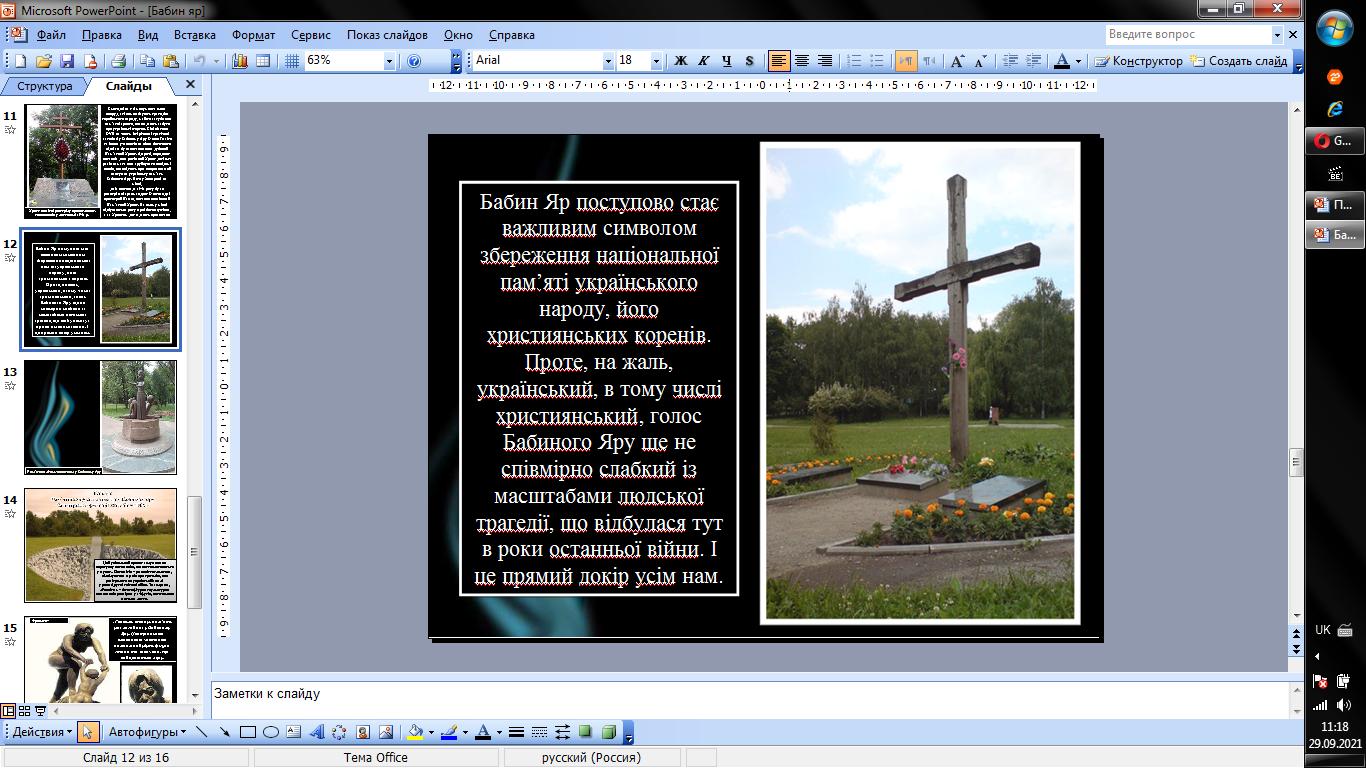Insert a table using the table icon
The height and width of the screenshot is (768, 1366).
point(263,61)
